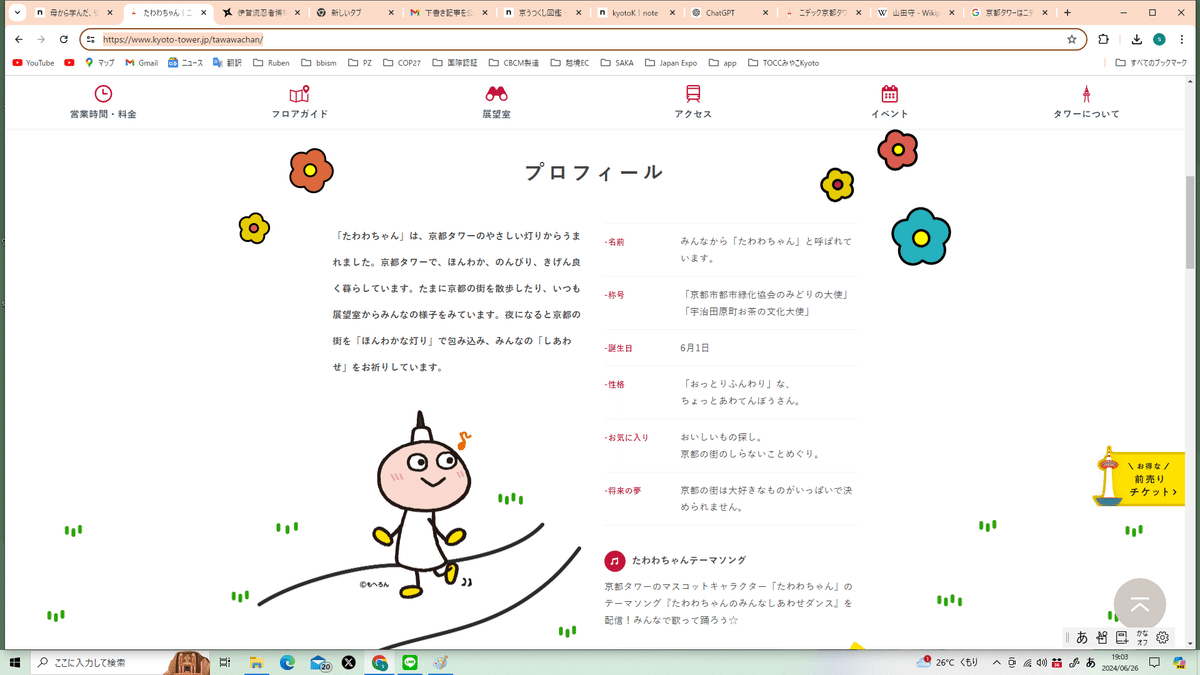Open 展望室 binoculars icon

point(496,94)
